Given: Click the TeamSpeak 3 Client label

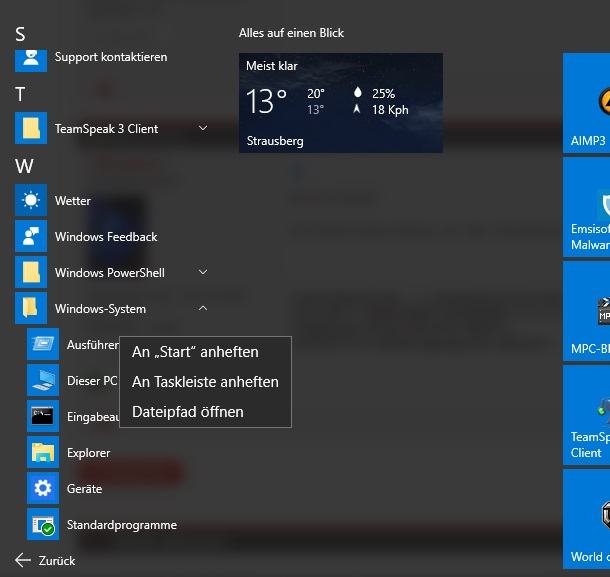Looking at the screenshot, I should 107,129.
